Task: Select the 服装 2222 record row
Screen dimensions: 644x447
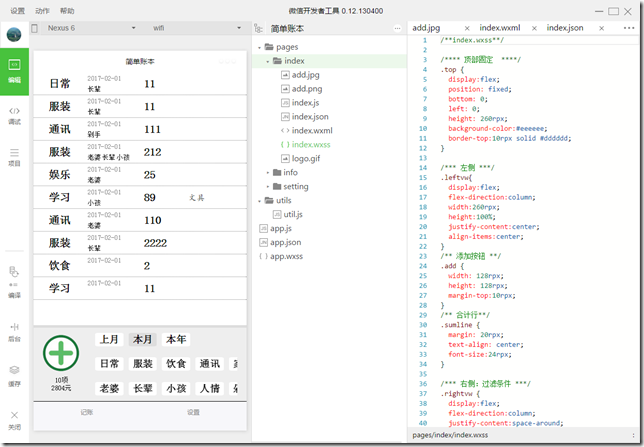Action: [x=140, y=243]
